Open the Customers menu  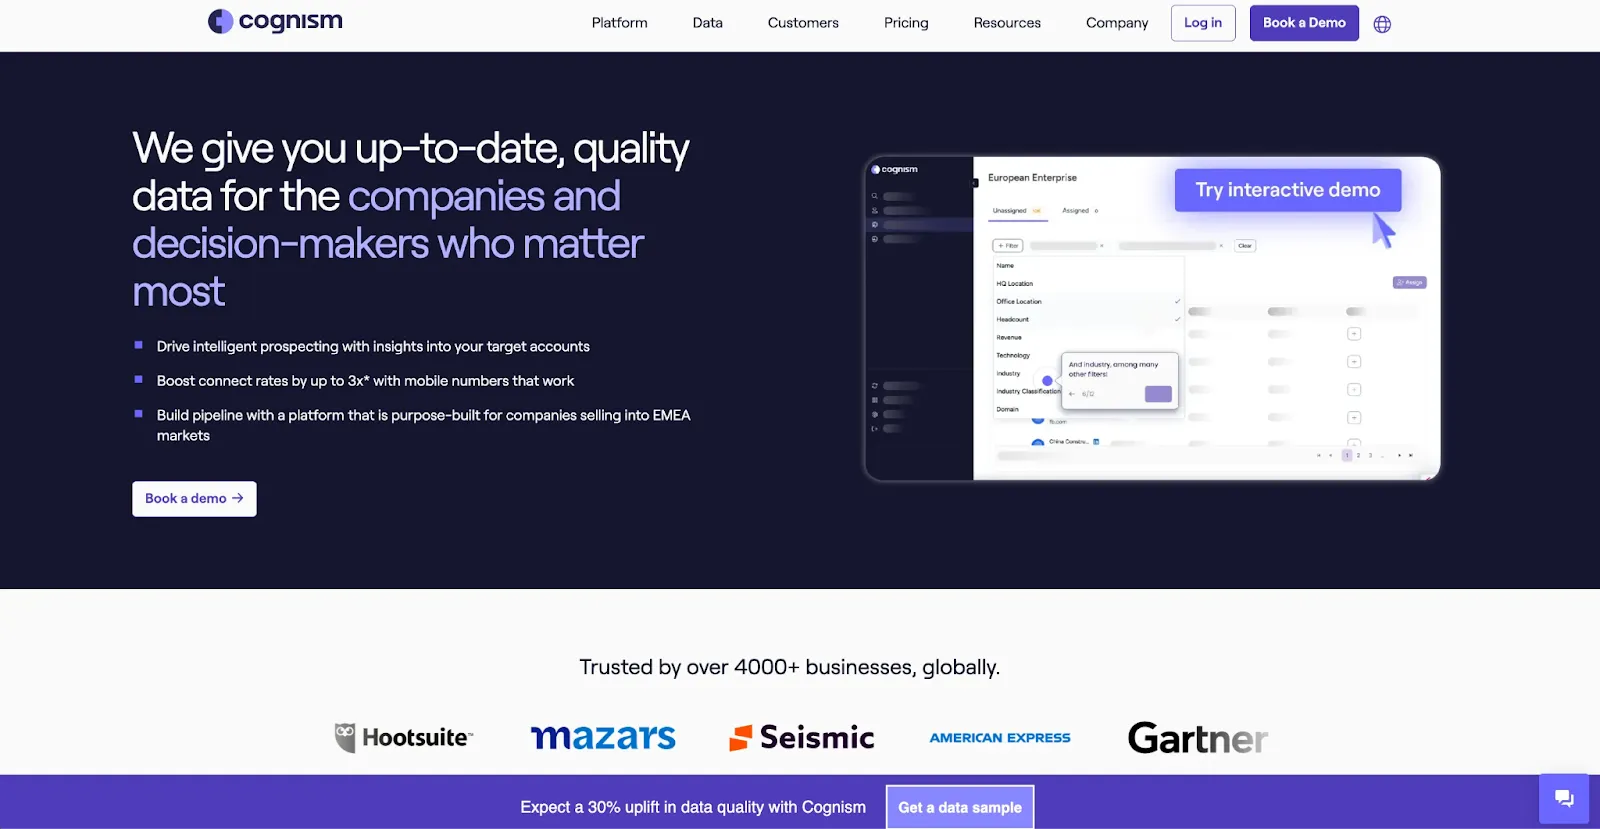coord(803,23)
